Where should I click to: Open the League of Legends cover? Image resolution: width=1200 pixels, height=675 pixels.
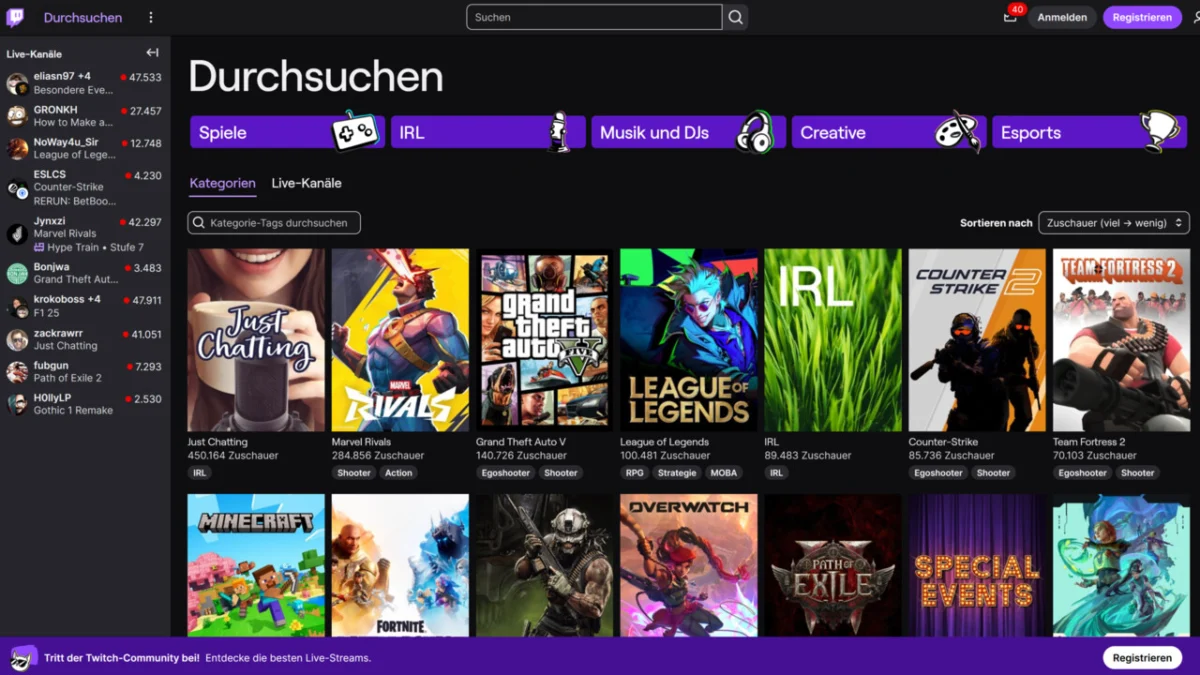point(689,340)
